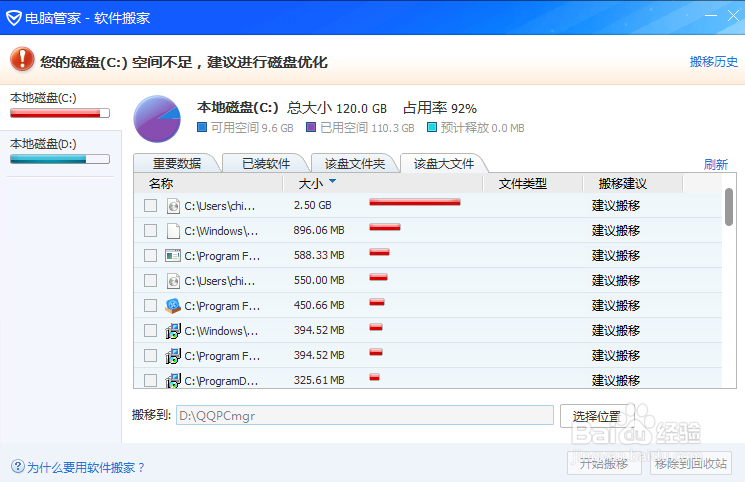Click the 搬移到 destination path field

click(364, 415)
